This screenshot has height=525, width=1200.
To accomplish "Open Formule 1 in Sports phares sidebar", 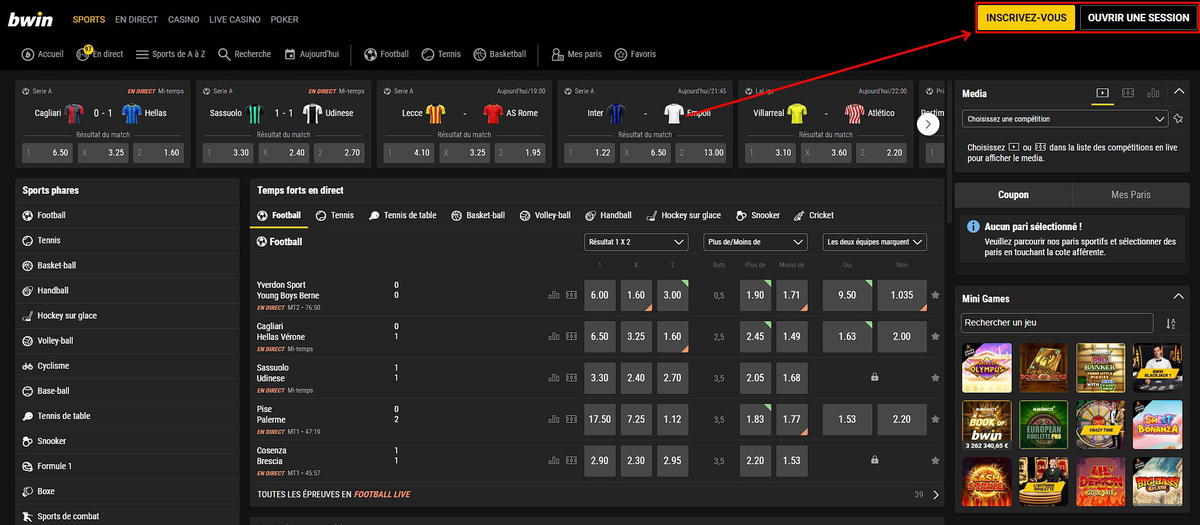I will pyautogui.click(x=128, y=466).
